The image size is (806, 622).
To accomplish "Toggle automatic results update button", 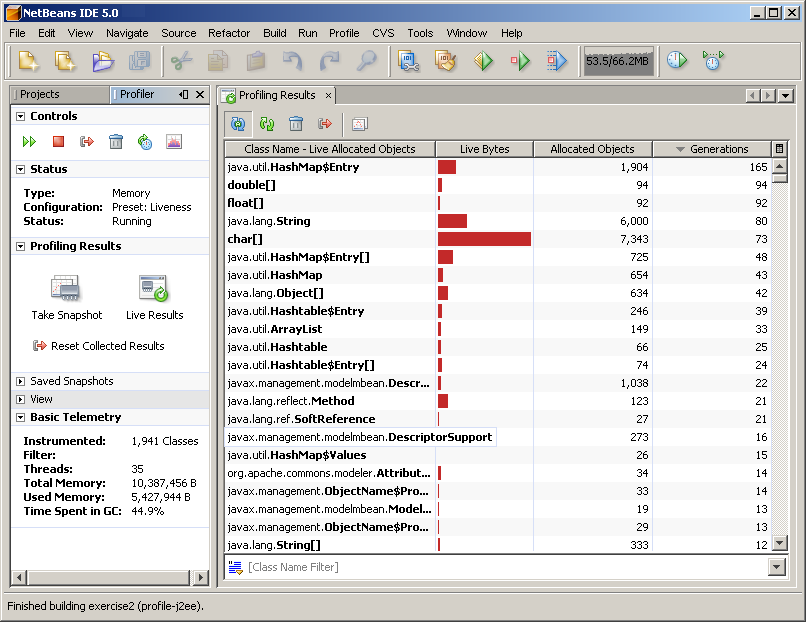I will pos(238,123).
